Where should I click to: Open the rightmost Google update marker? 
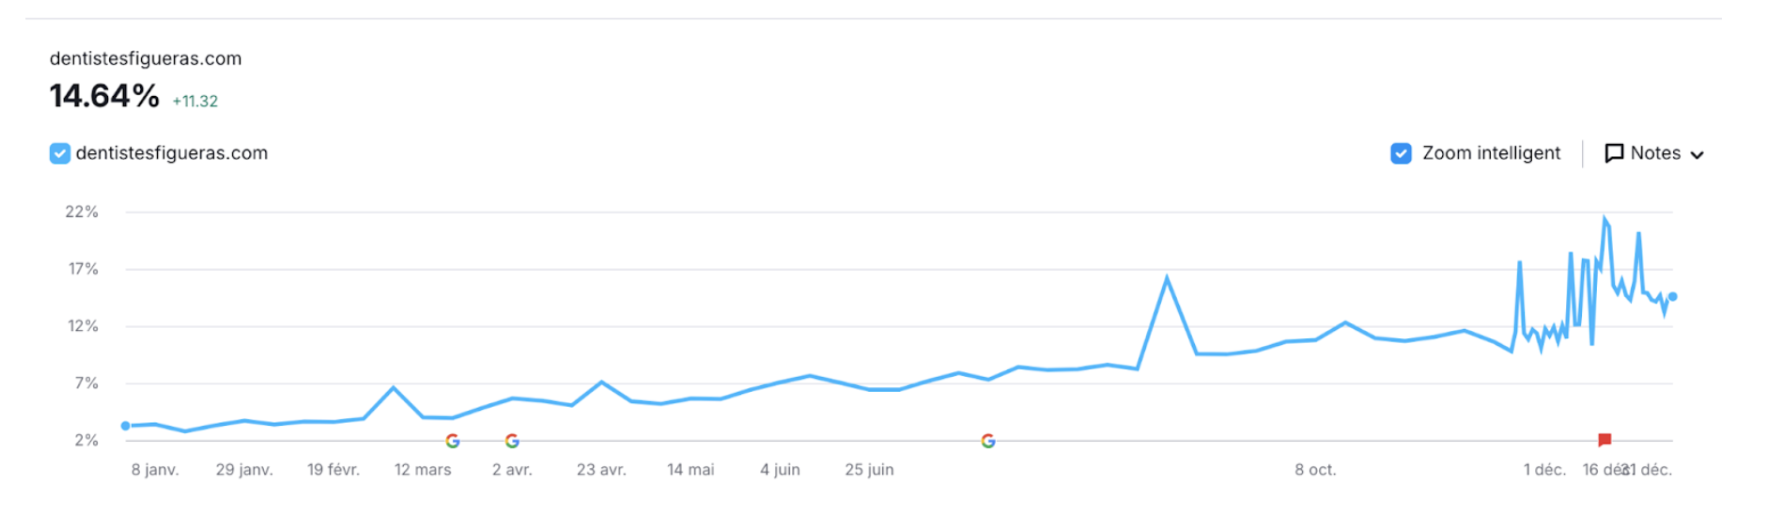[988, 441]
